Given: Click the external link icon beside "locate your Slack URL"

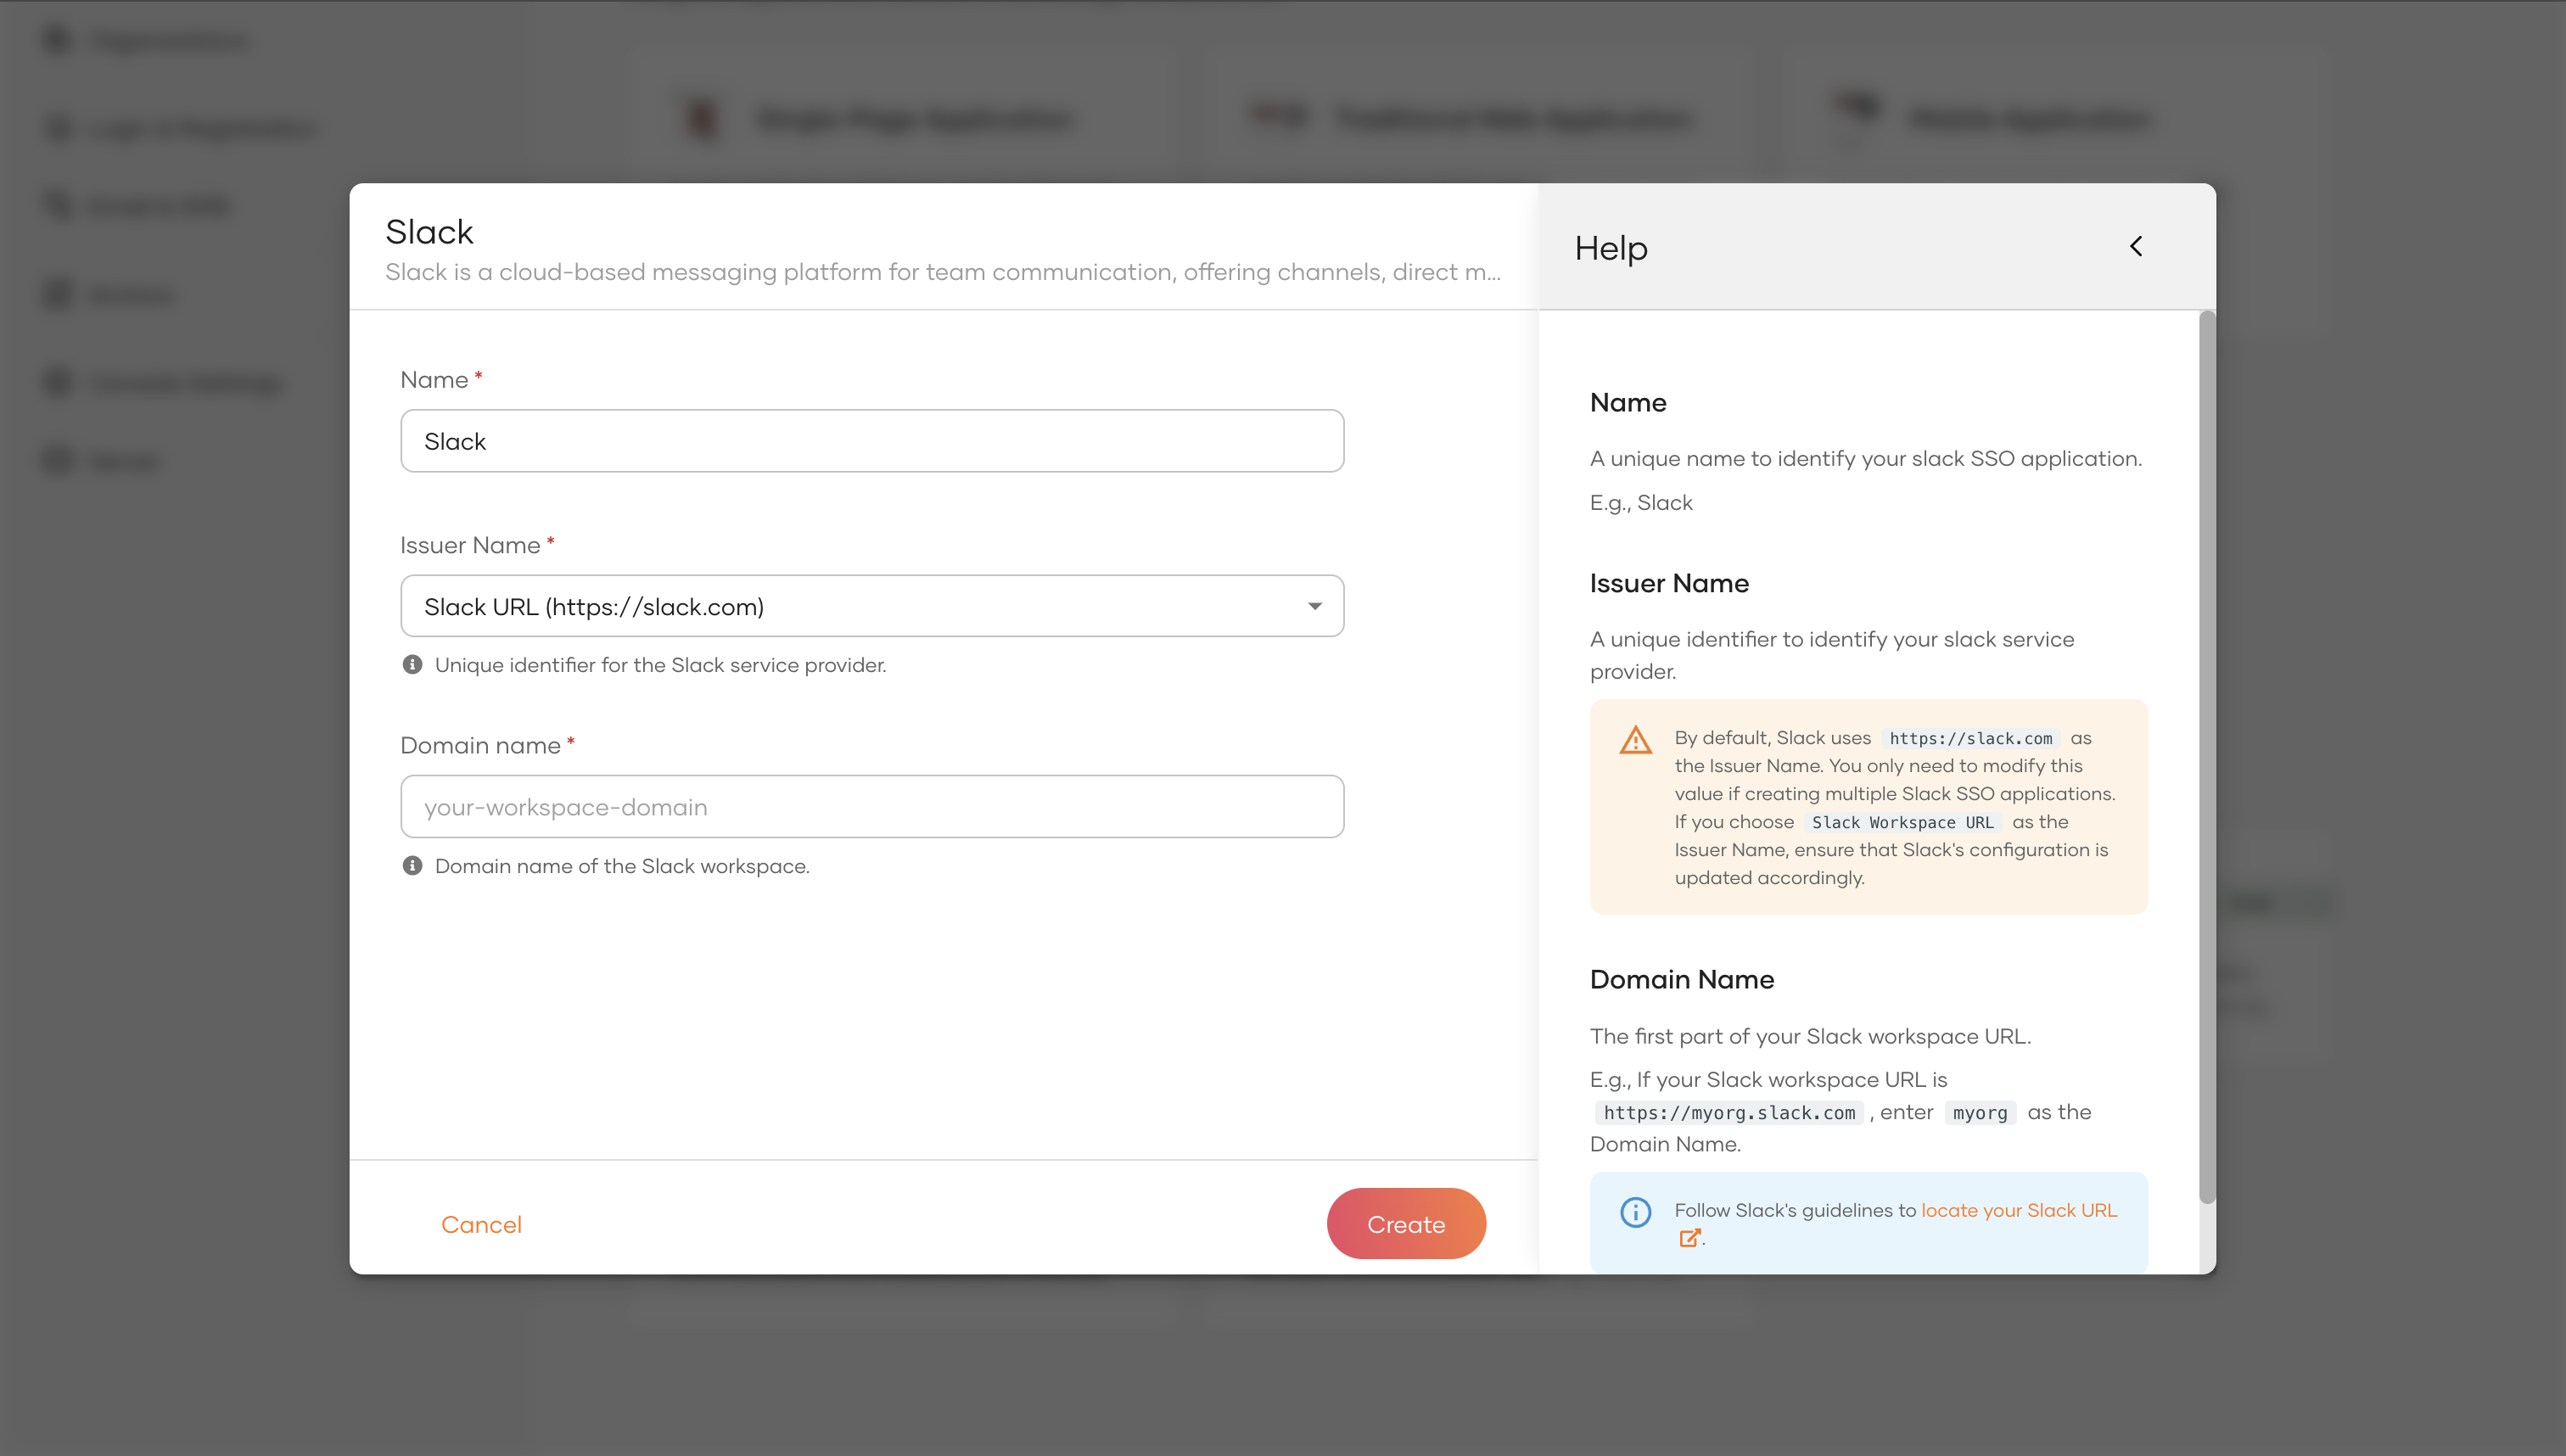Looking at the screenshot, I should pyautogui.click(x=1691, y=1238).
